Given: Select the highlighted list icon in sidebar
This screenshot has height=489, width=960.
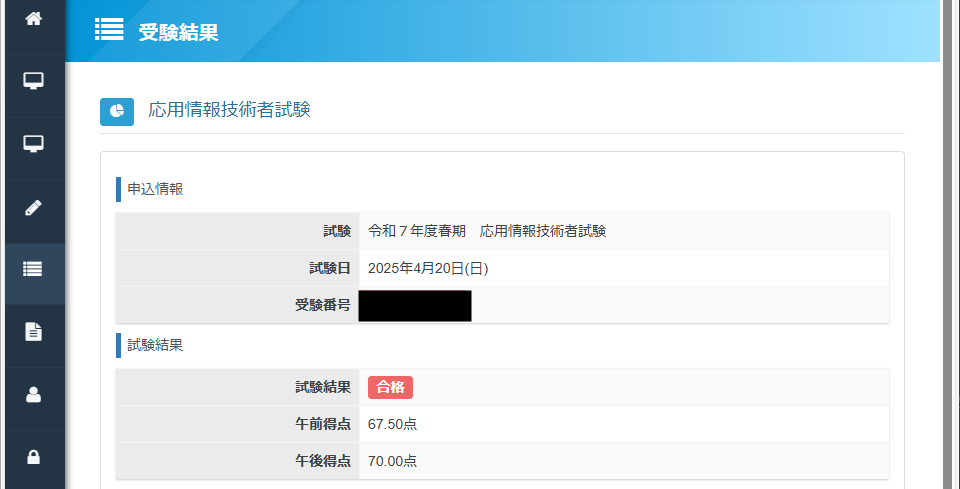Looking at the screenshot, I should [33, 269].
